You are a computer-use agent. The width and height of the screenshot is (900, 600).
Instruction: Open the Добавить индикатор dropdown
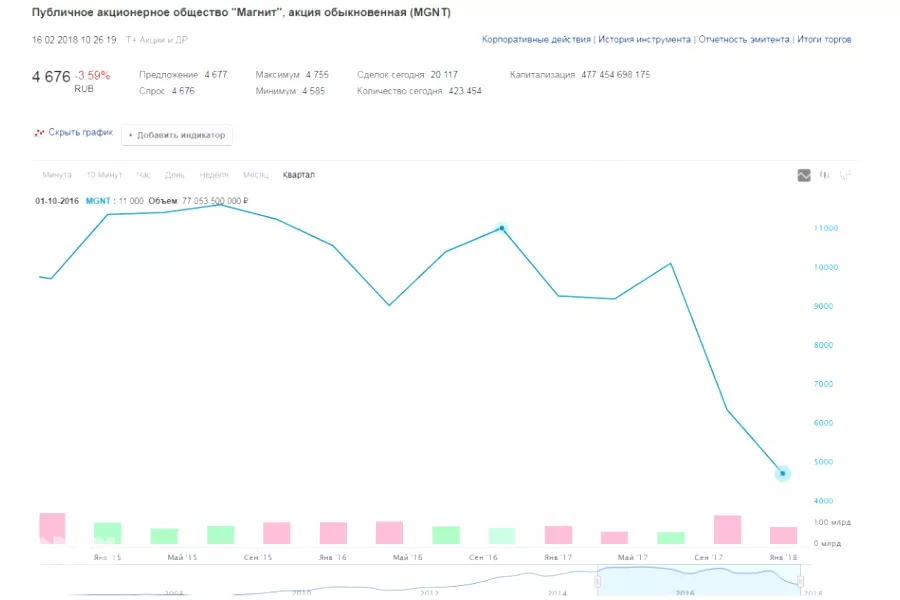click(177, 135)
